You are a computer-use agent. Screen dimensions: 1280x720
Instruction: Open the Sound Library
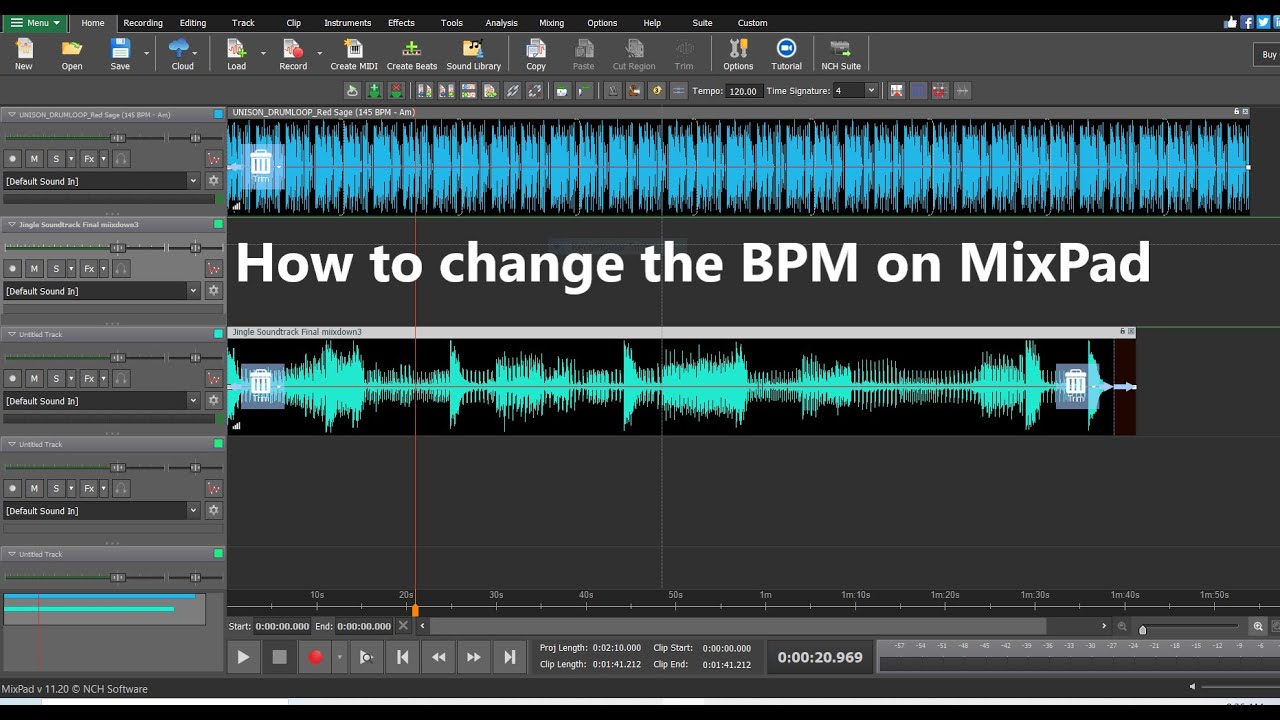(474, 54)
